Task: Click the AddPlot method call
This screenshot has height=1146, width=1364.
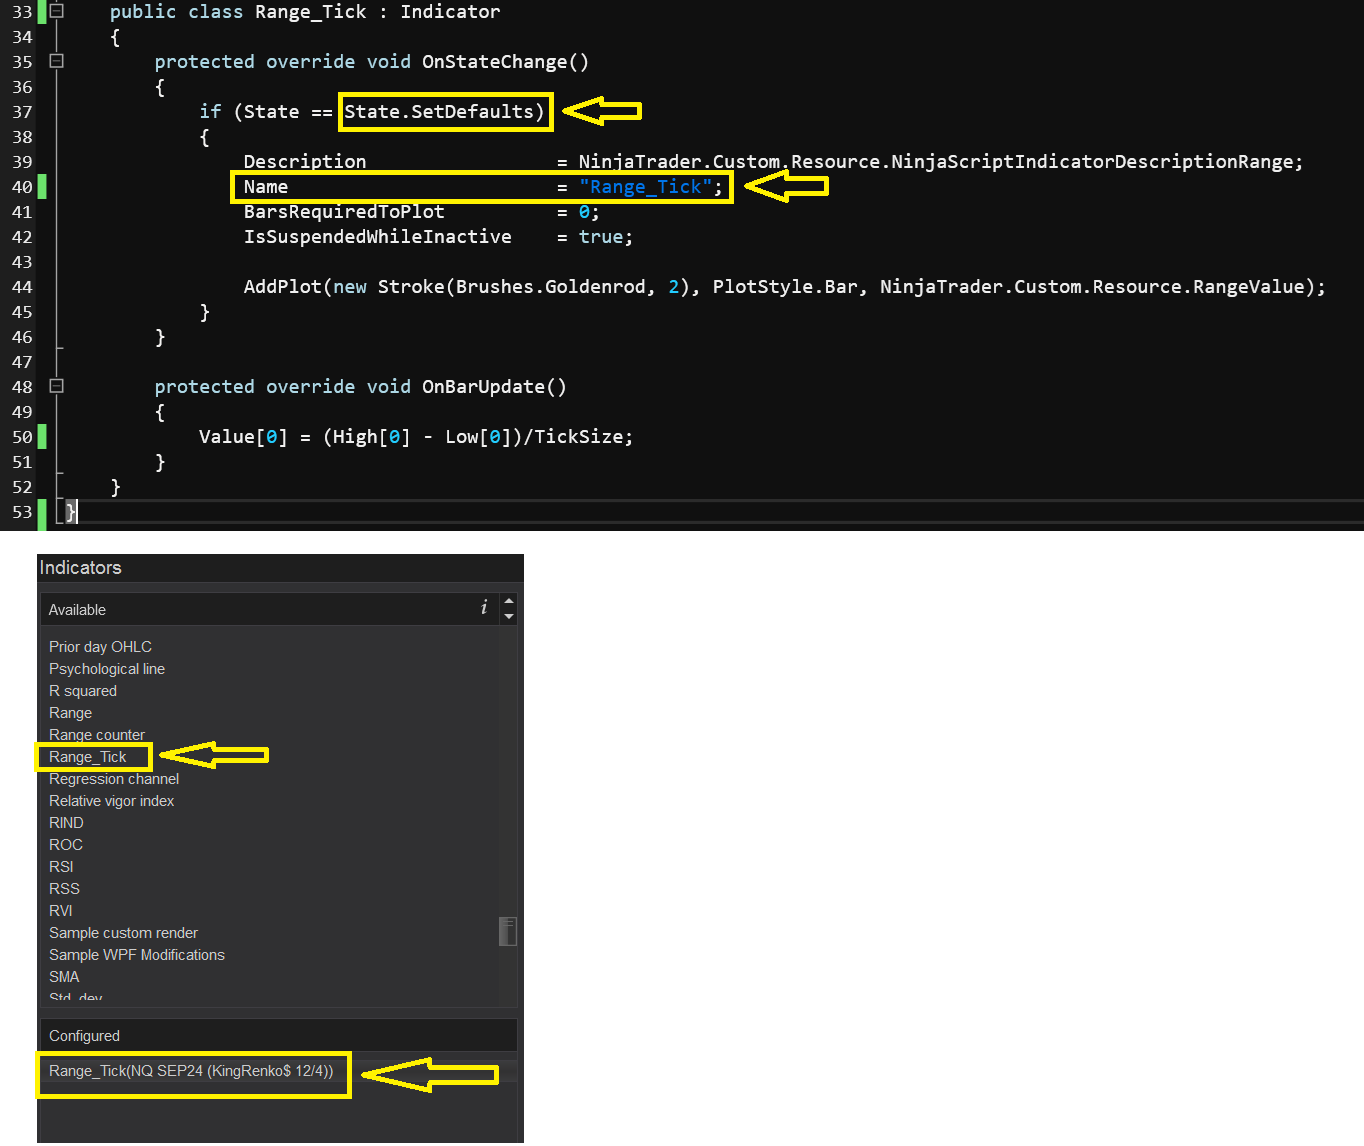Action: point(283,287)
